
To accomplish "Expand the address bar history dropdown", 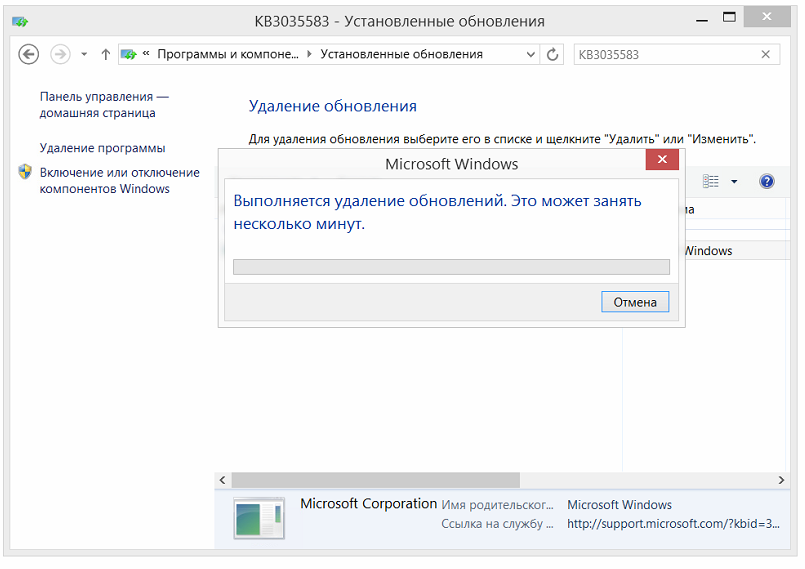I will tap(528, 55).
